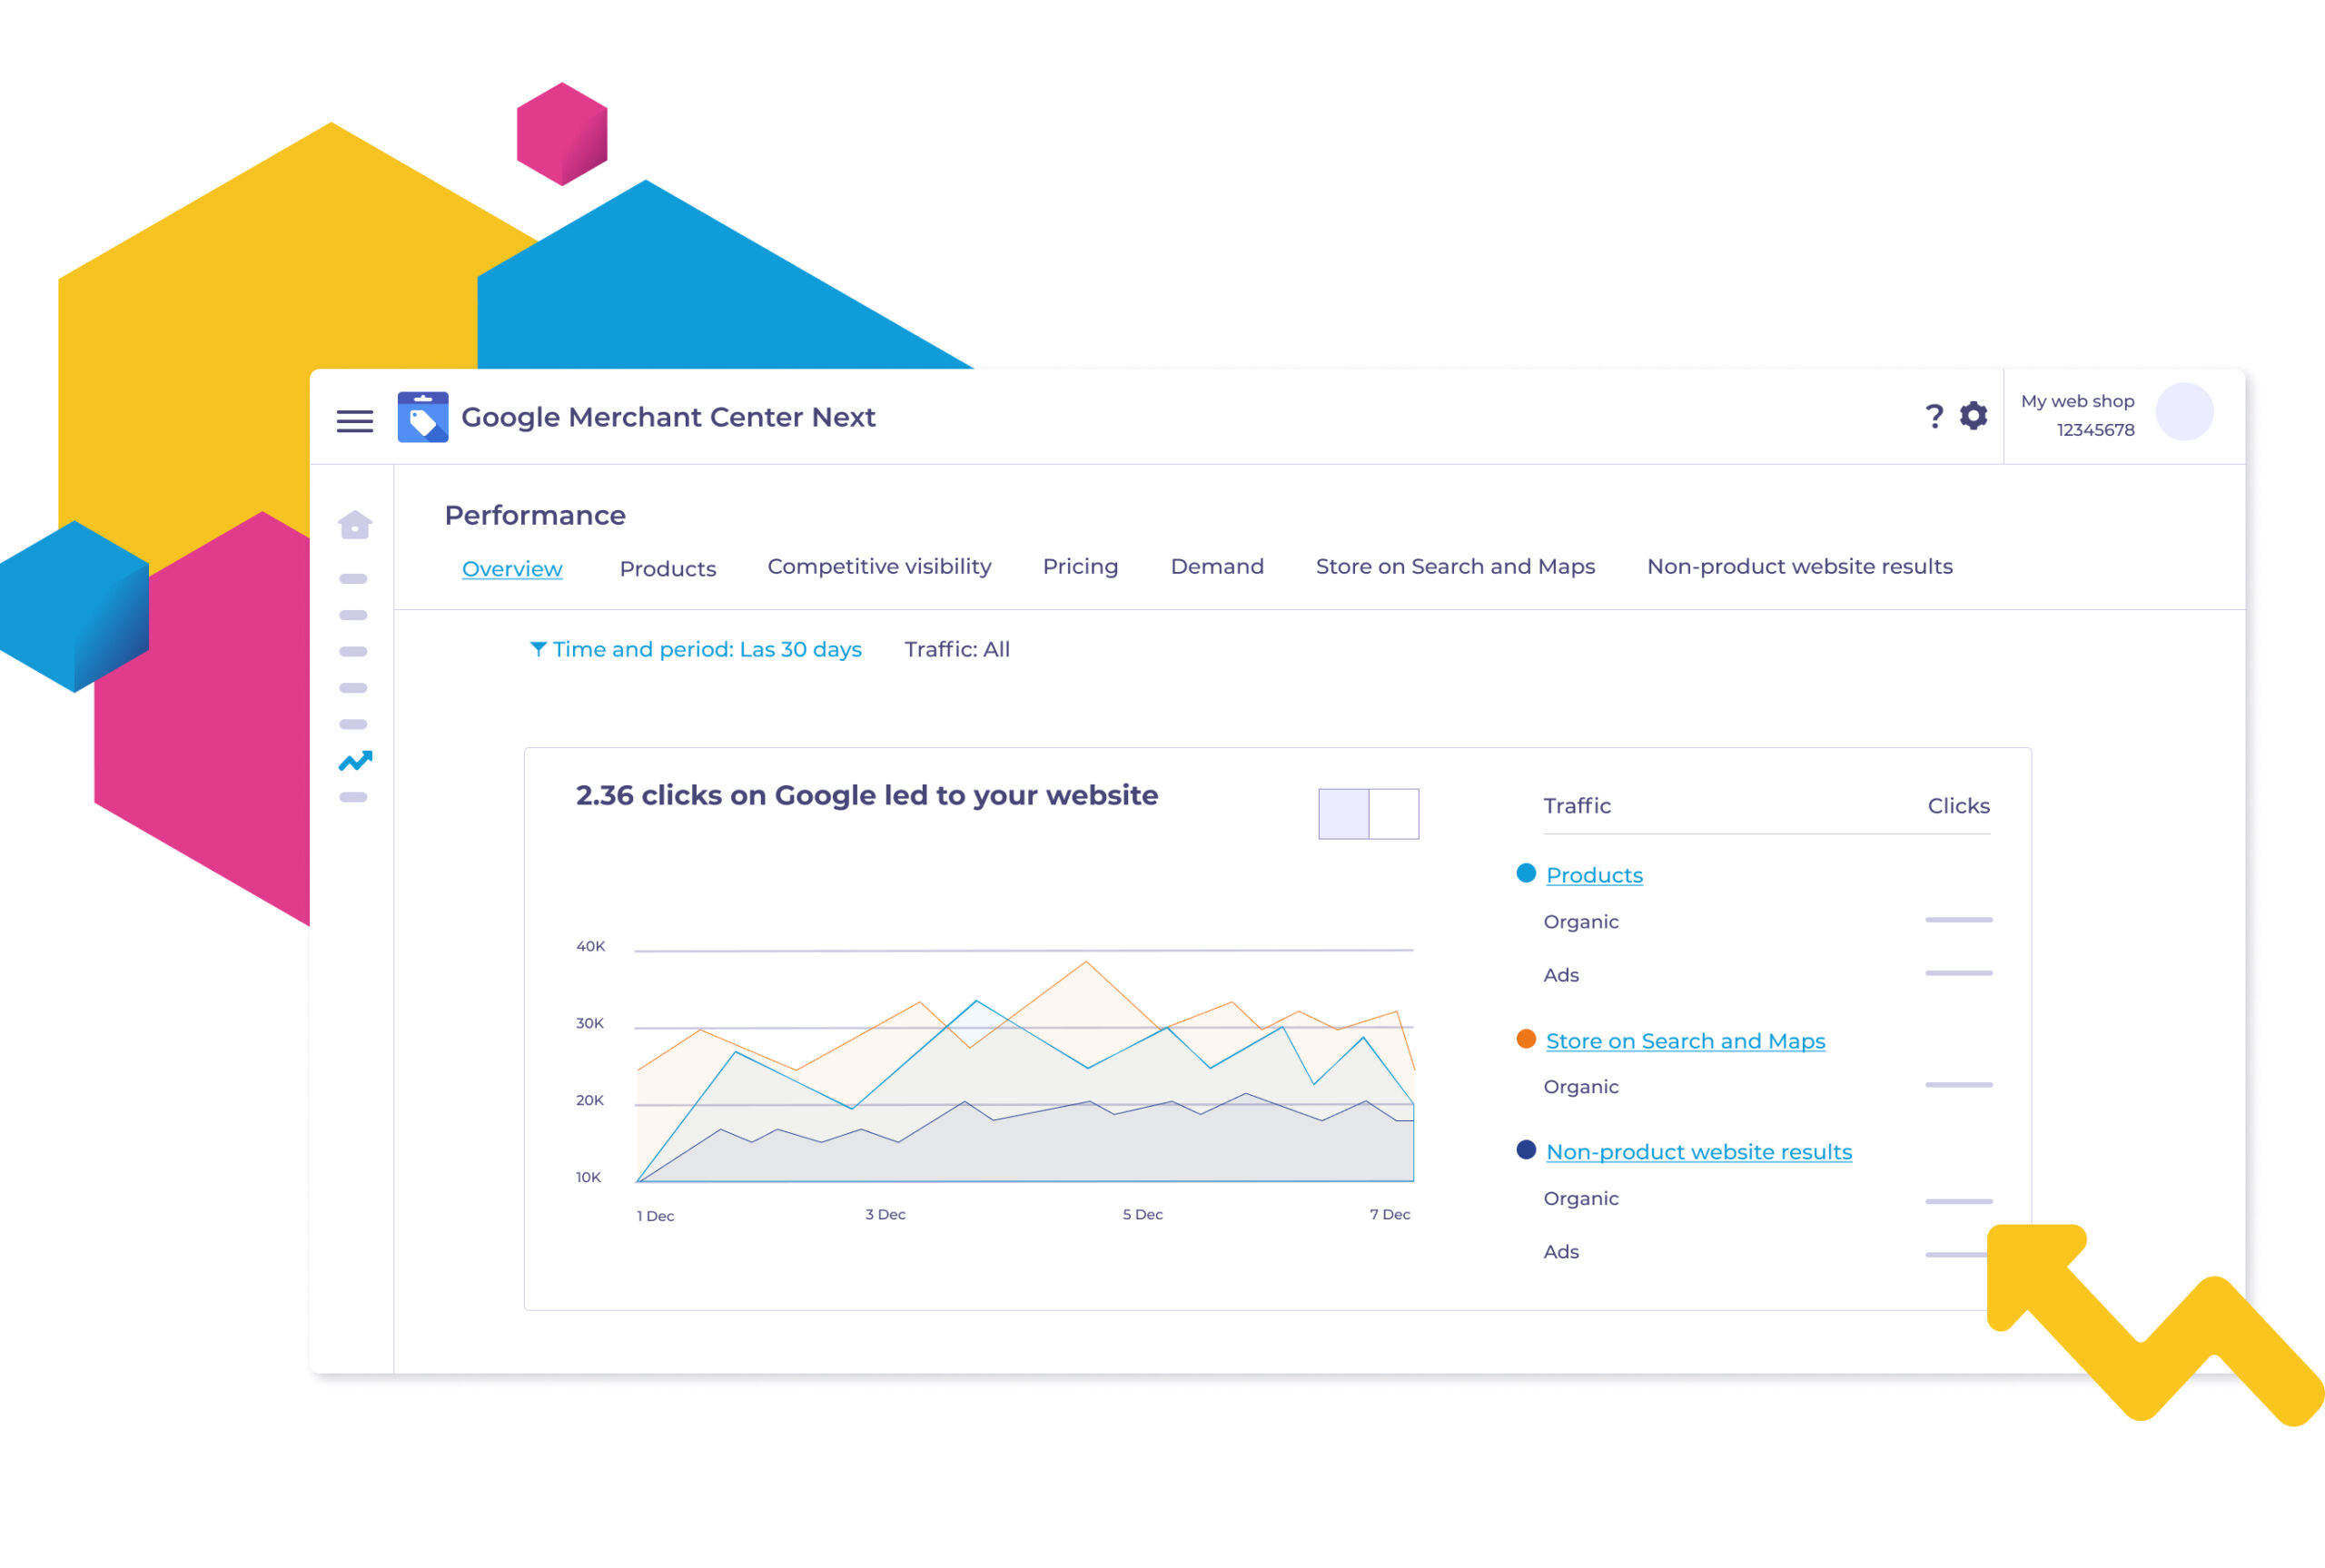2325x1568 pixels.
Task: Click the dark blue Non-product legend dot
Action: (x=1525, y=1150)
